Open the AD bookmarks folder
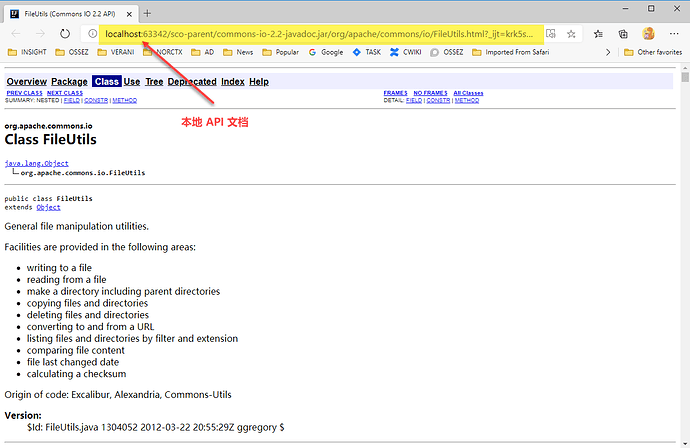 click(202, 52)
